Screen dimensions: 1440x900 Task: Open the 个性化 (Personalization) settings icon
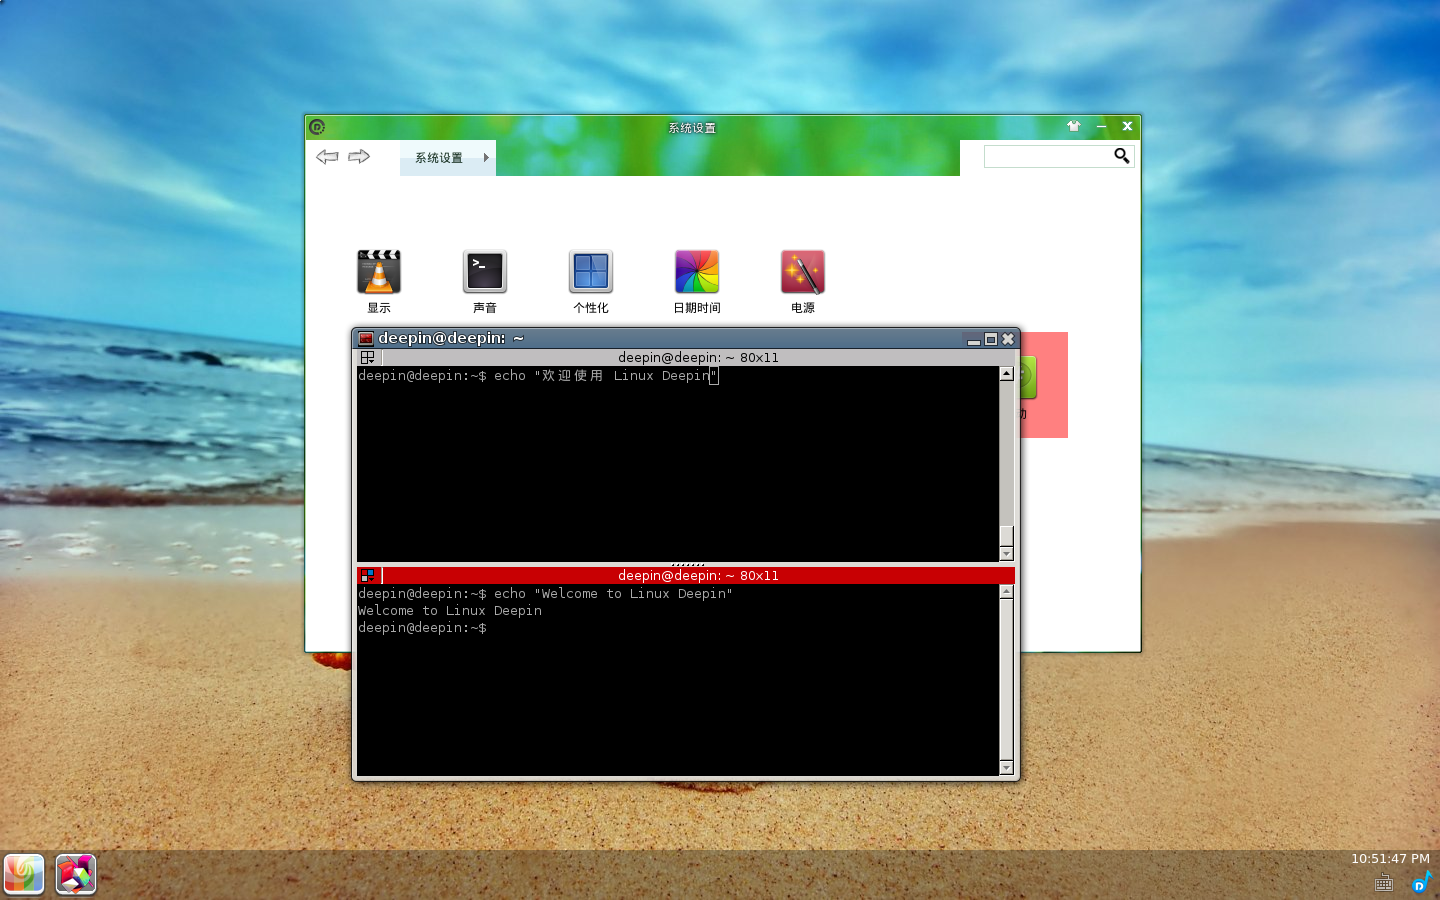click(x=591, y=271)
